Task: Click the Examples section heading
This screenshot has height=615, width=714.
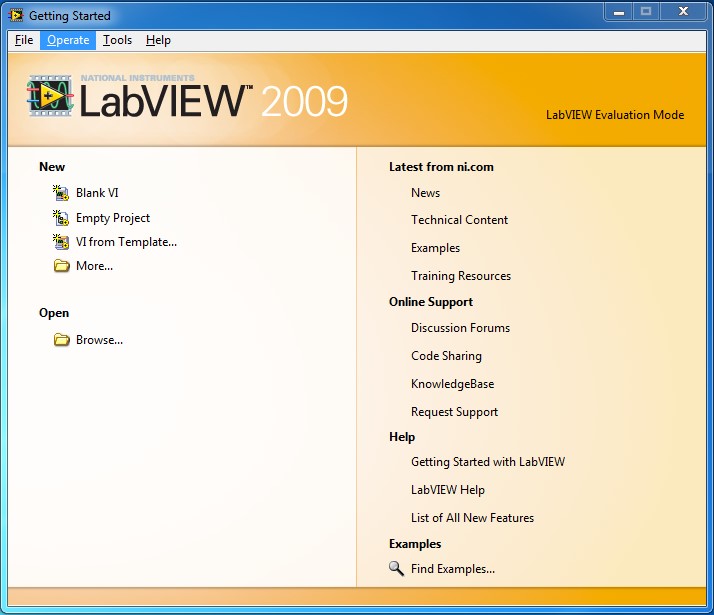Action: [415, 544]
